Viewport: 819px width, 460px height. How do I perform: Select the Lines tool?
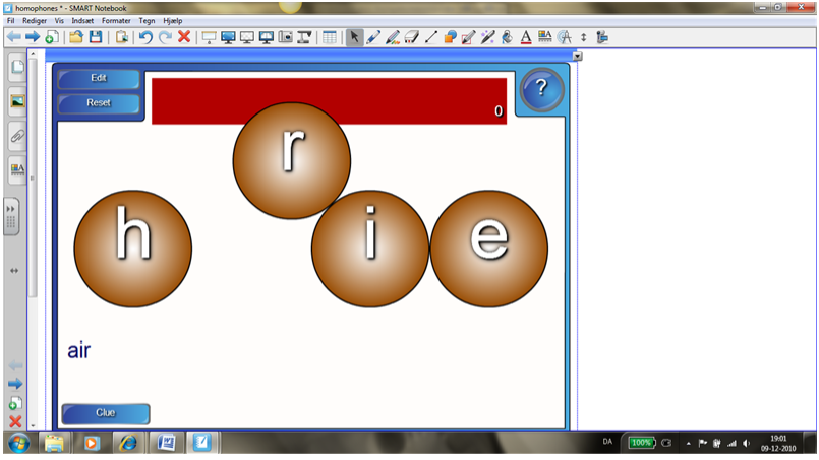(x=431, y=37)
